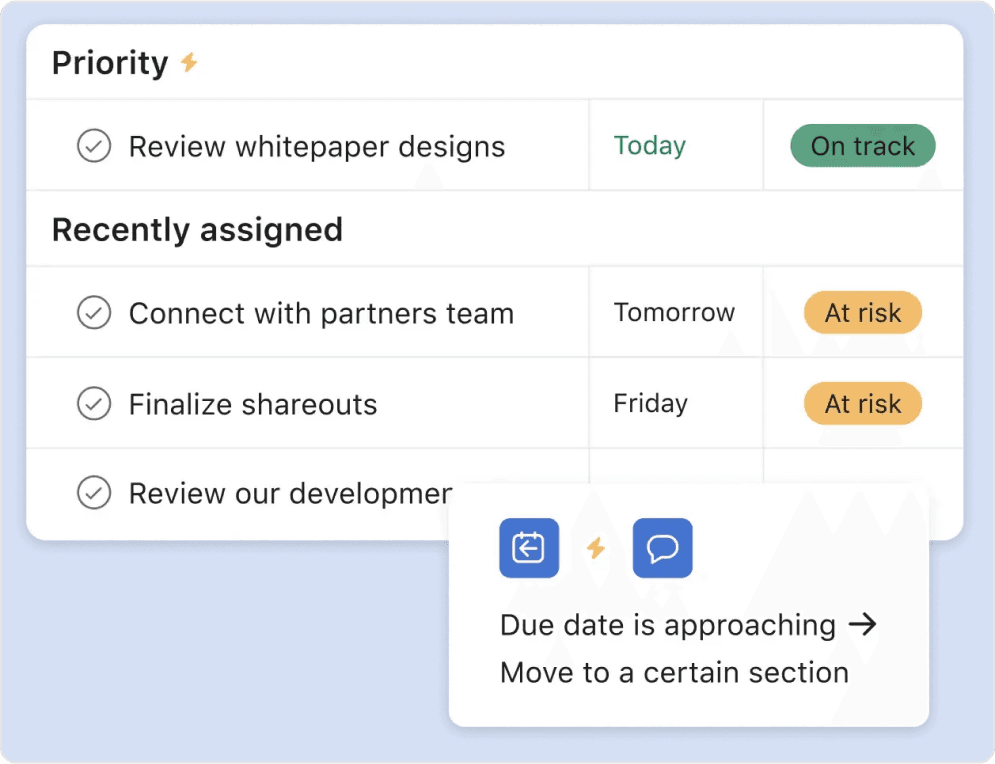Select Move to a certain section
The height and width of the screenshot is (764, 995).
point(674,673)
